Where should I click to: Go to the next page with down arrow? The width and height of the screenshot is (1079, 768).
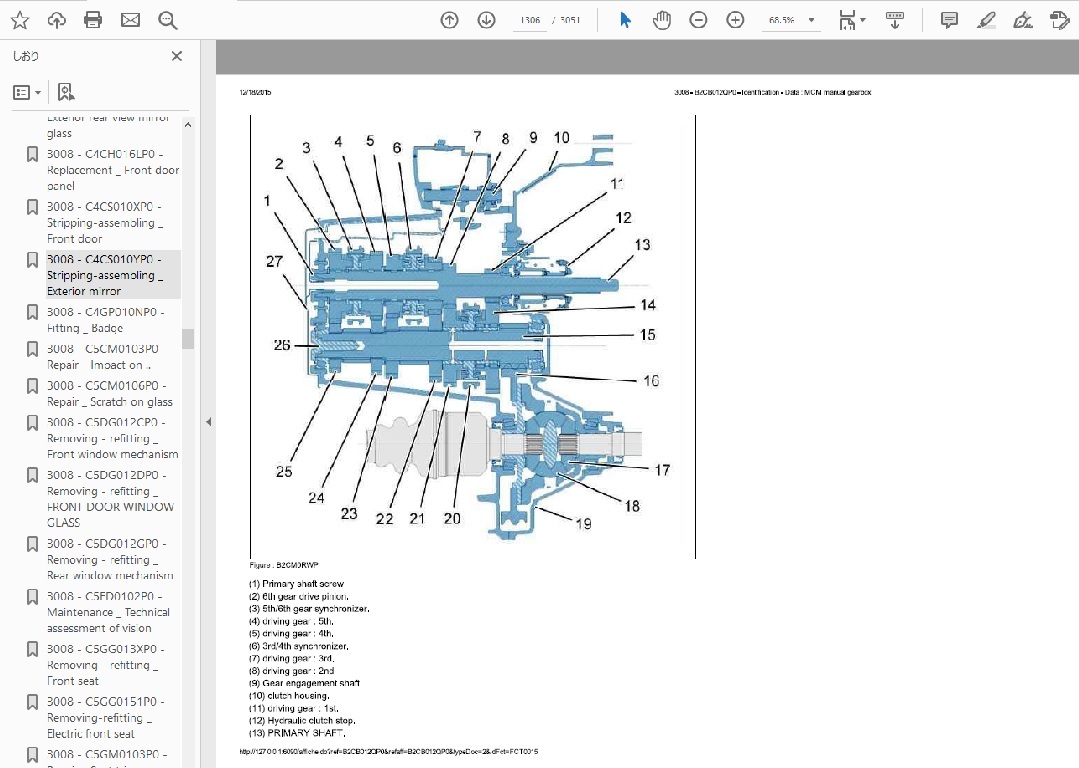click(x=487, y=20)
